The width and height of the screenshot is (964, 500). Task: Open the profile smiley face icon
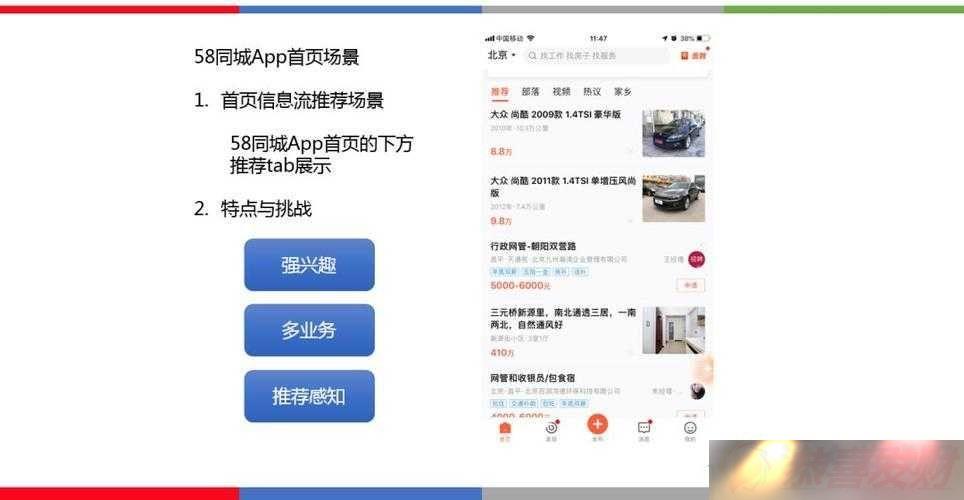point(690,428)
